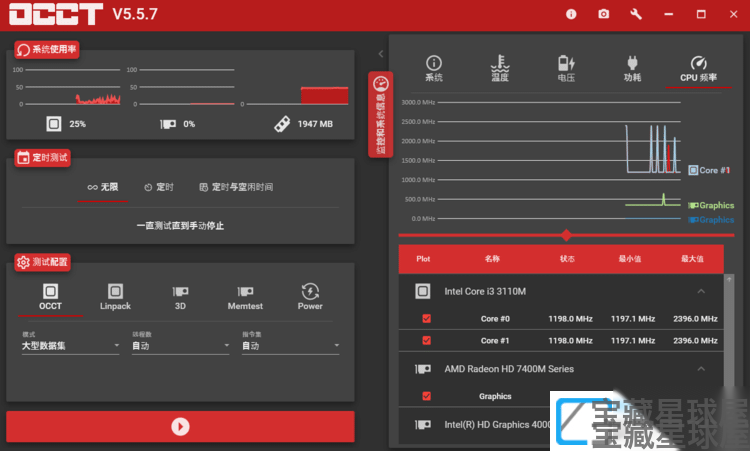The width and height of the screenshot is (750, 451).
Task: Click the red graph divider slider handle
Action: (566, 235)
